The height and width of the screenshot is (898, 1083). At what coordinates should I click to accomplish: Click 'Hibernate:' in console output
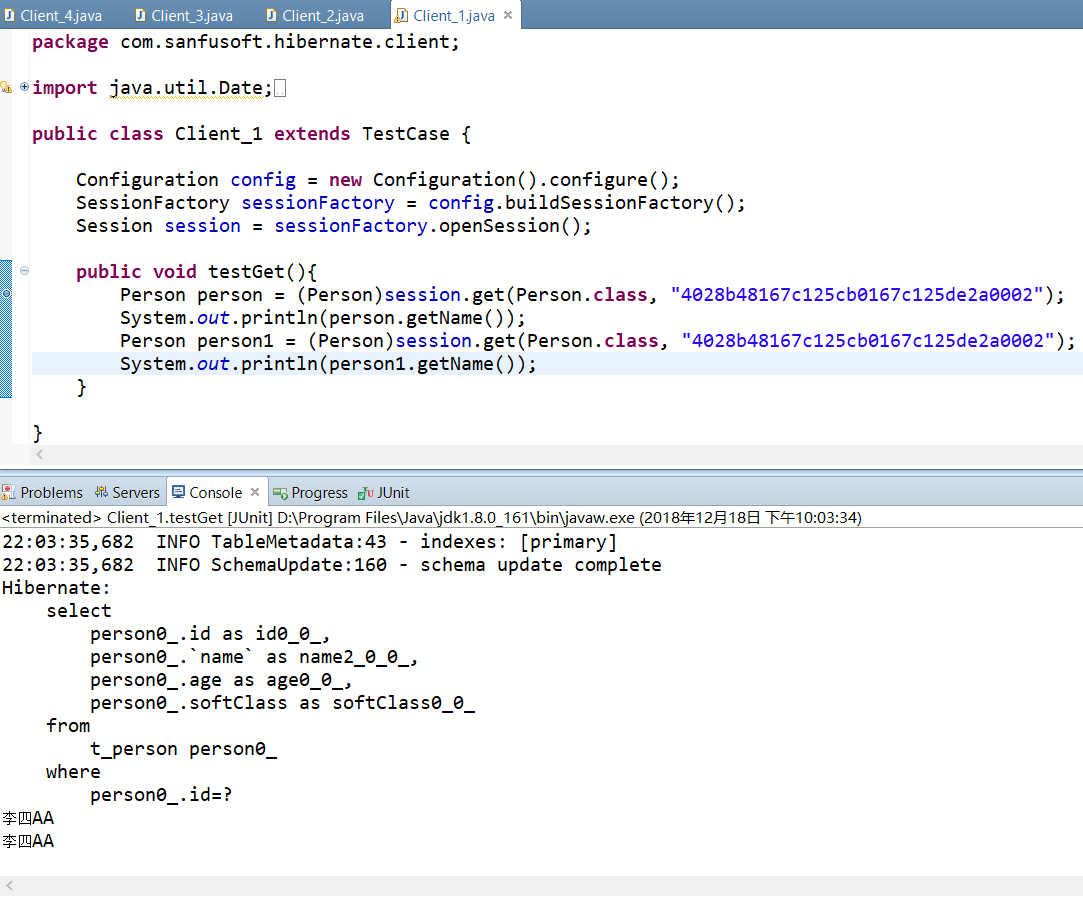(56, 588)
